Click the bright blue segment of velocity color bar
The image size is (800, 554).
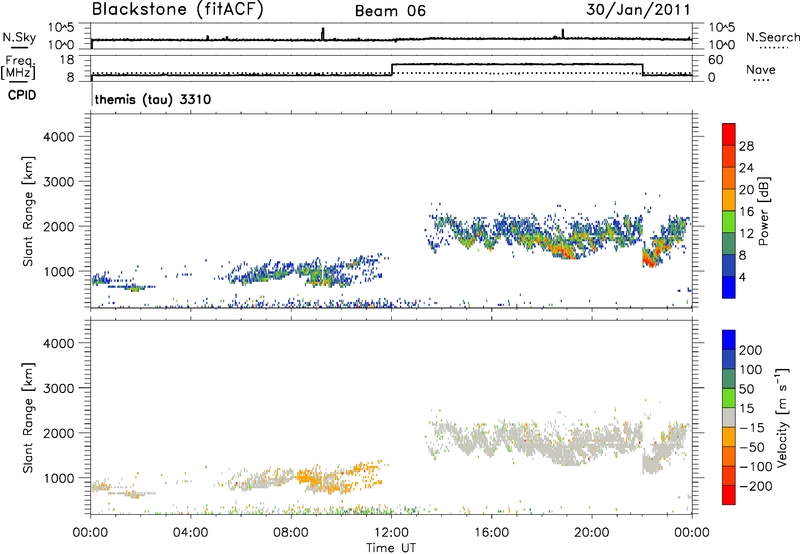click(729, 340)
